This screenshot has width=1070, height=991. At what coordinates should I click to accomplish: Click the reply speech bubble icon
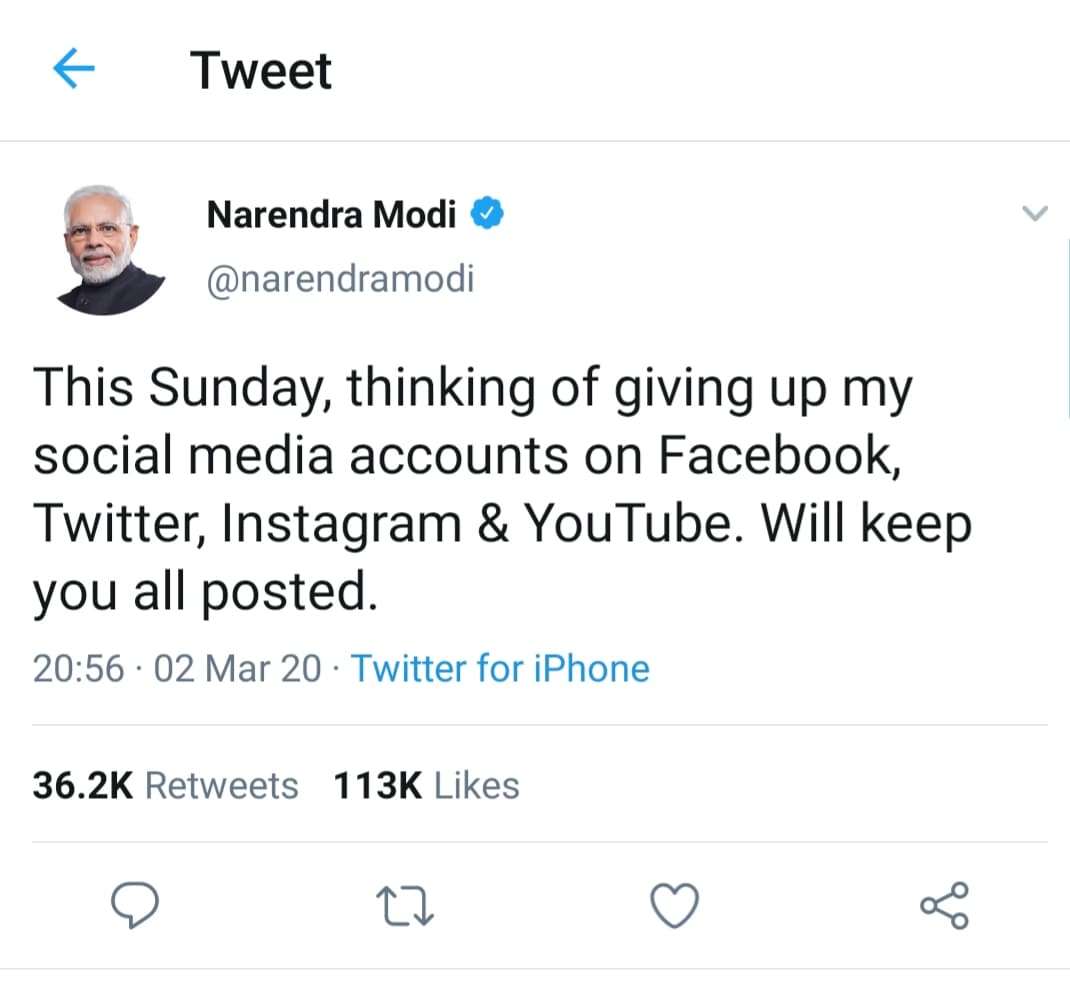point(133,906)
